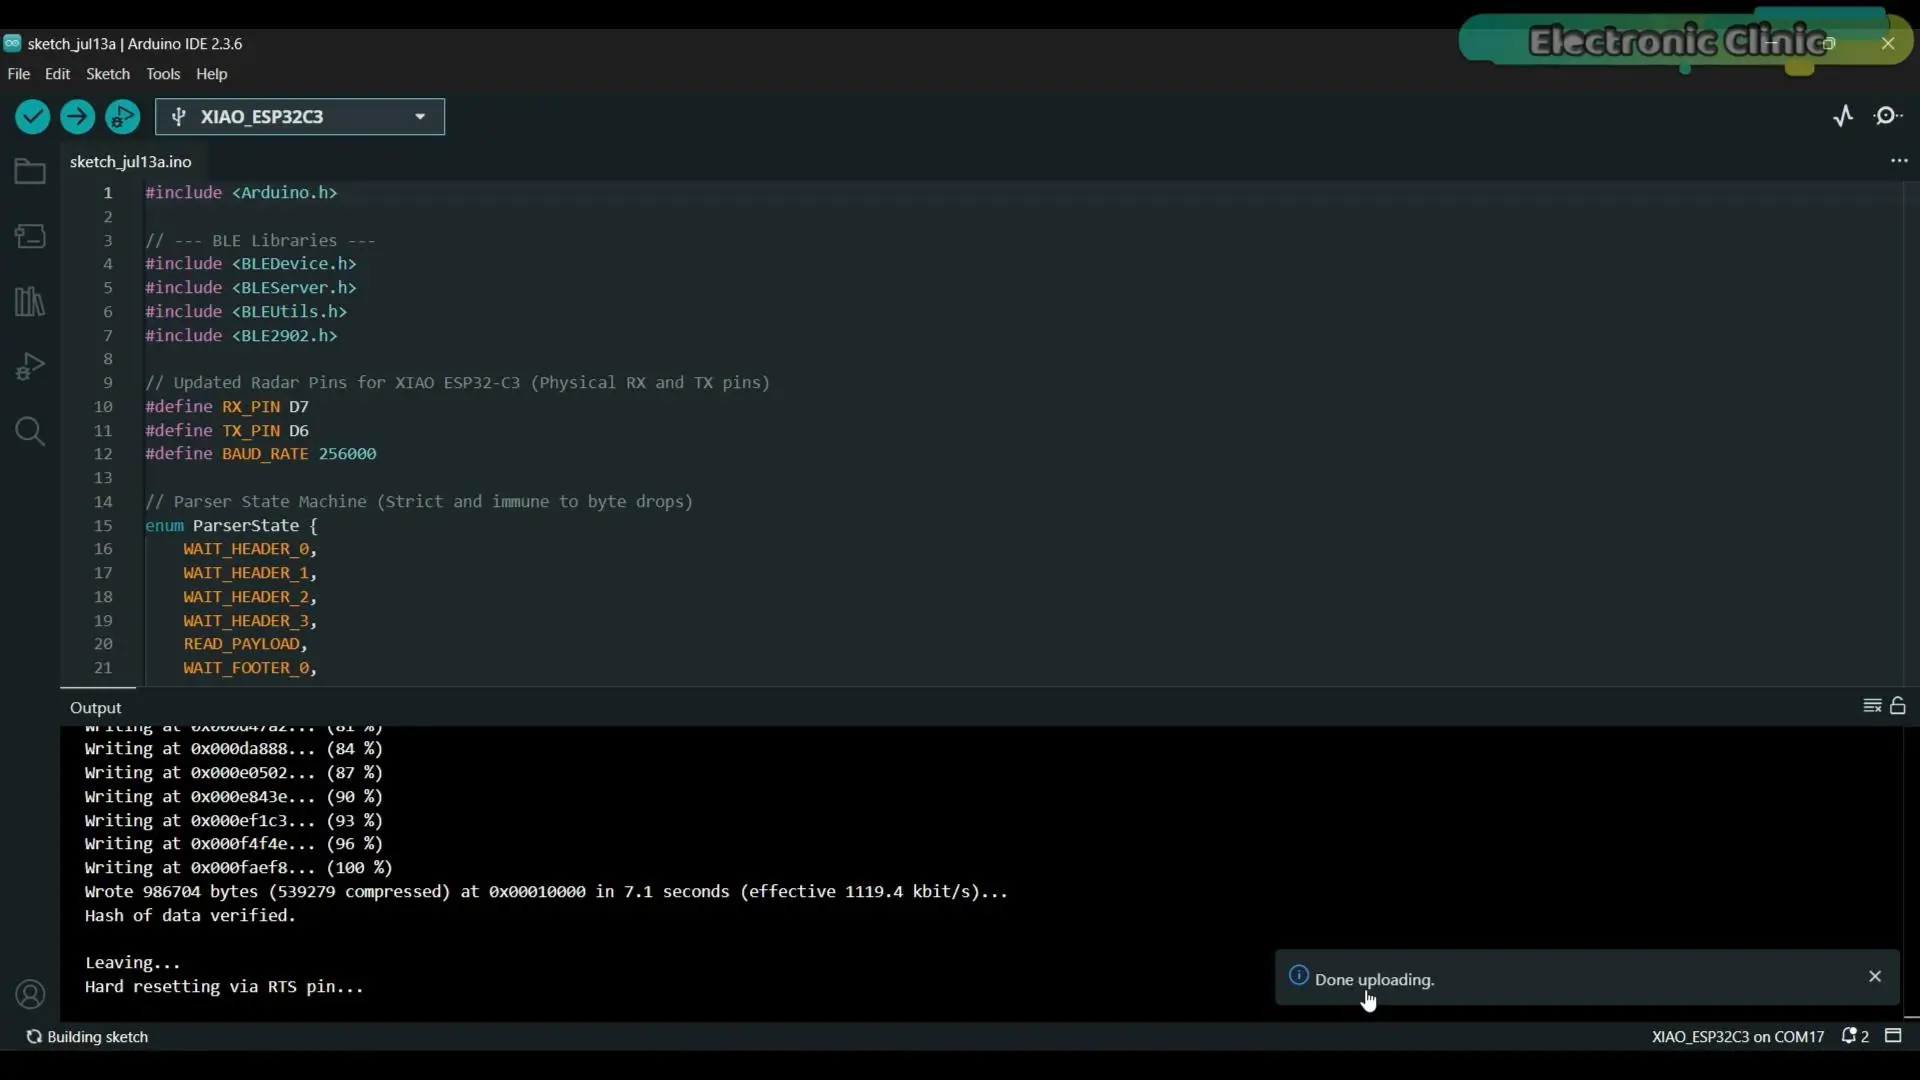
Task: Open the Sketch menu
Action: point(108,74)
